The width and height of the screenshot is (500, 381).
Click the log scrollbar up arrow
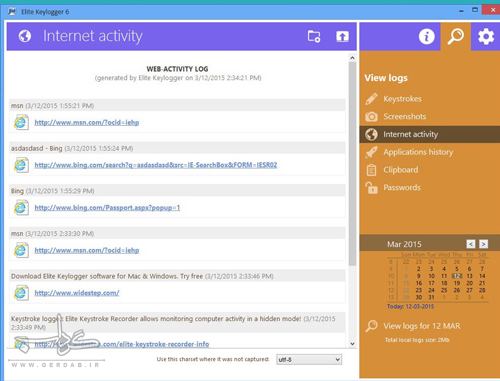pyautogui.click(x=352, y=58)
